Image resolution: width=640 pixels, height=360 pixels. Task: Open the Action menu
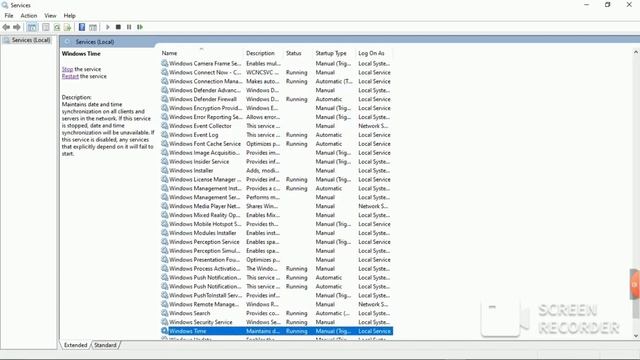(x=29, y=16)
